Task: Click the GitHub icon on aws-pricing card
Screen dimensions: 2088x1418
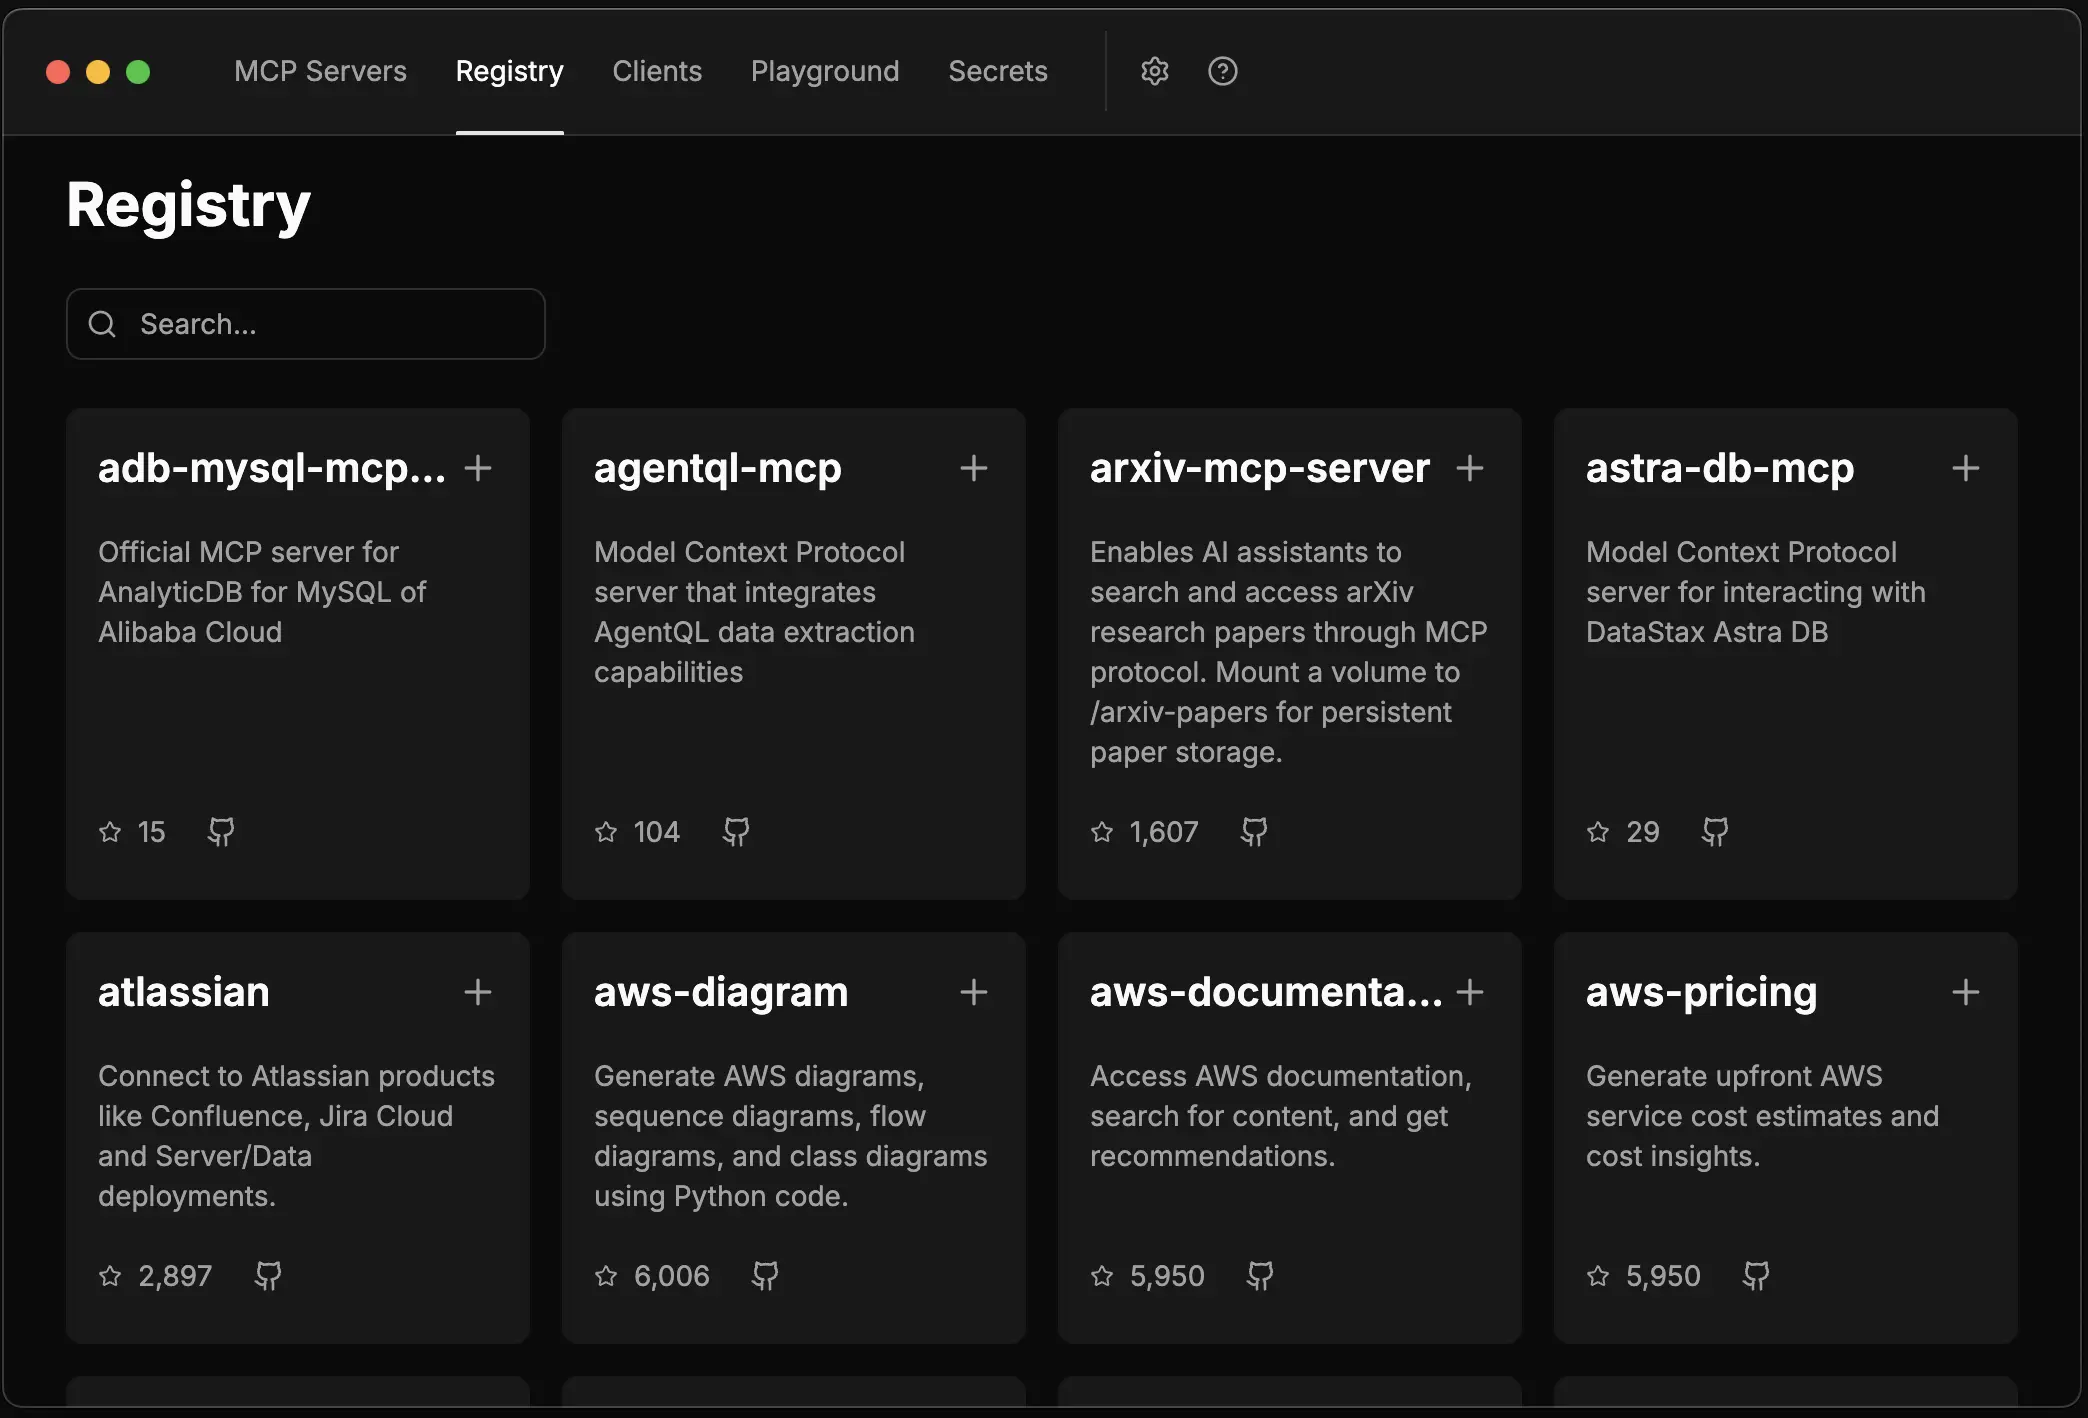Action: [x=1758, y=1275]
